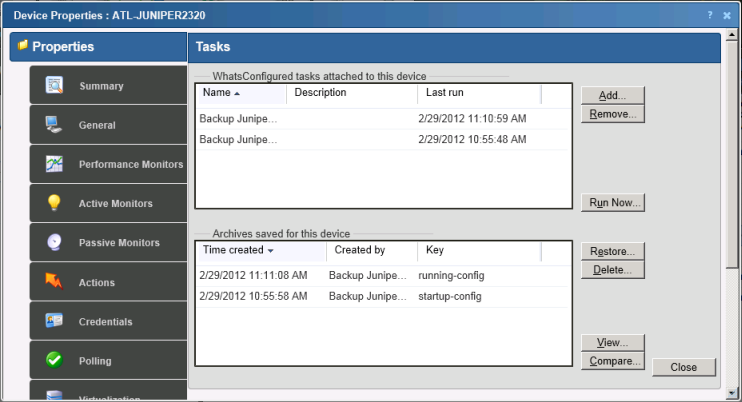Click the Compare button
This screenshot has height=402, width=742.
(612, 361)
